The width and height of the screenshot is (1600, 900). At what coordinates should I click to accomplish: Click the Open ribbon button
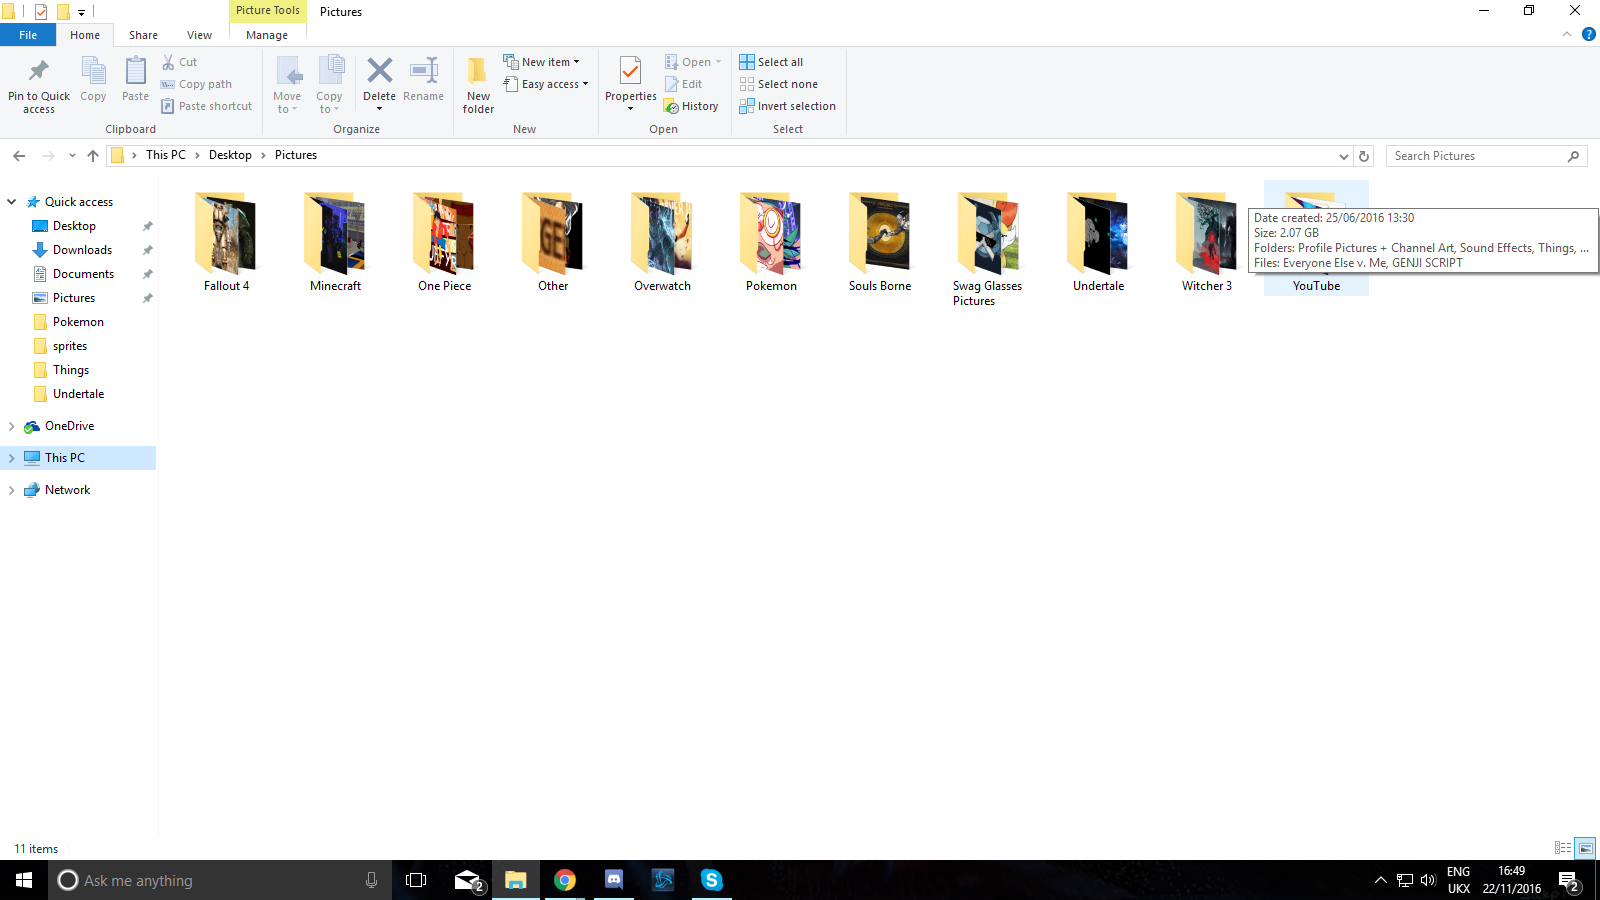693,62
